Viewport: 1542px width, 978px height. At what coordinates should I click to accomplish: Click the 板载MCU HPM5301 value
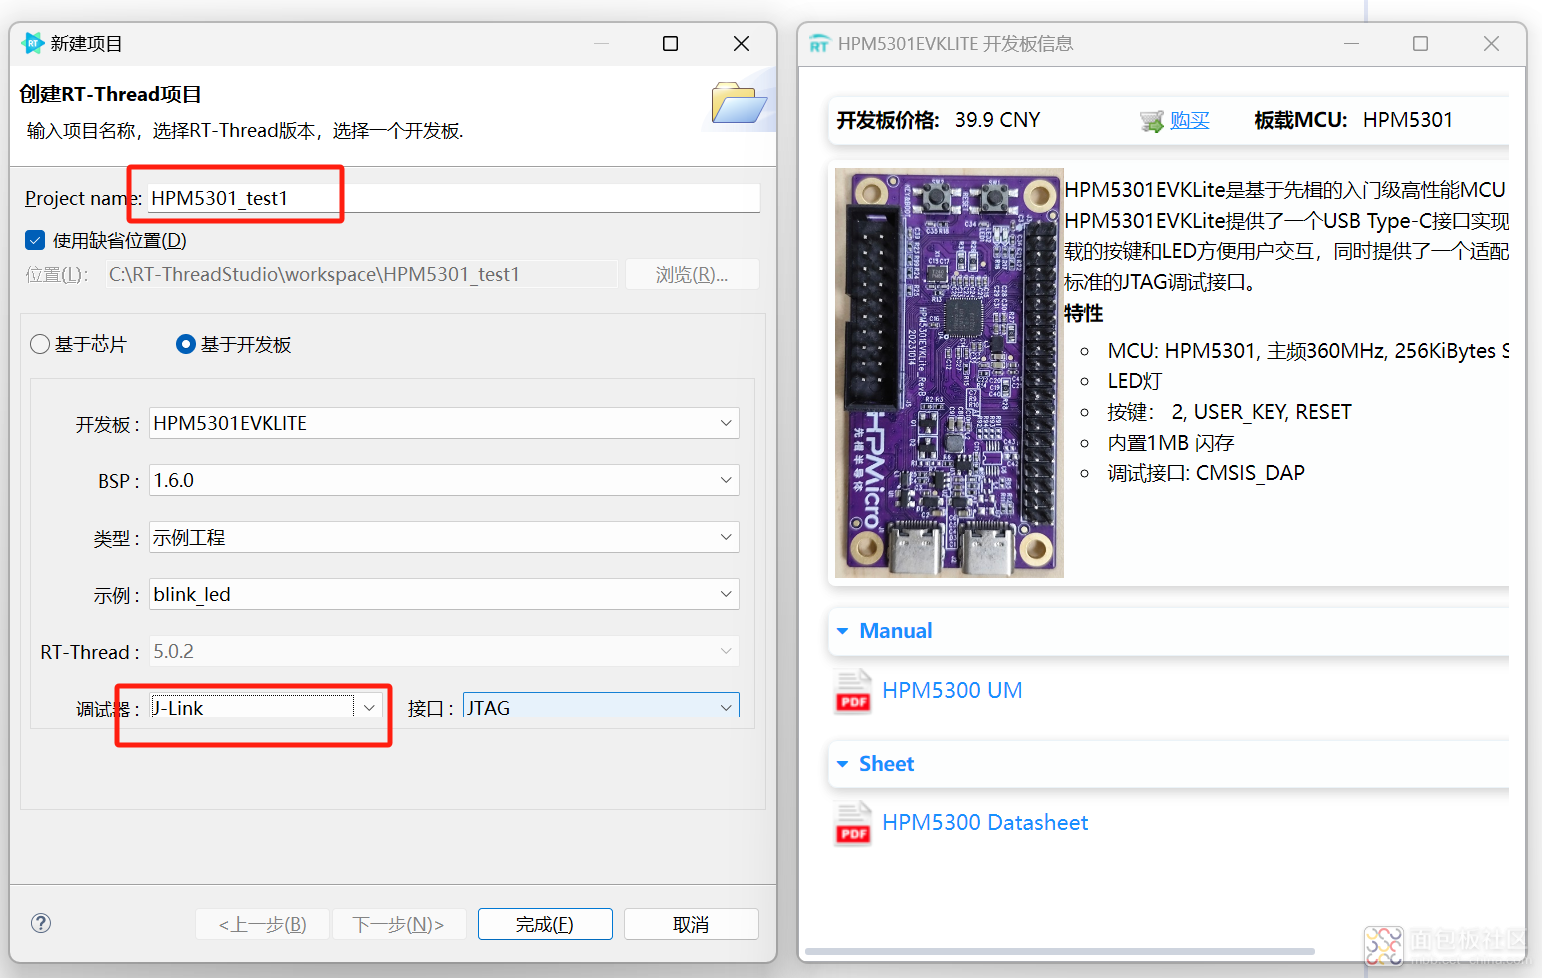click(1407, 120)
